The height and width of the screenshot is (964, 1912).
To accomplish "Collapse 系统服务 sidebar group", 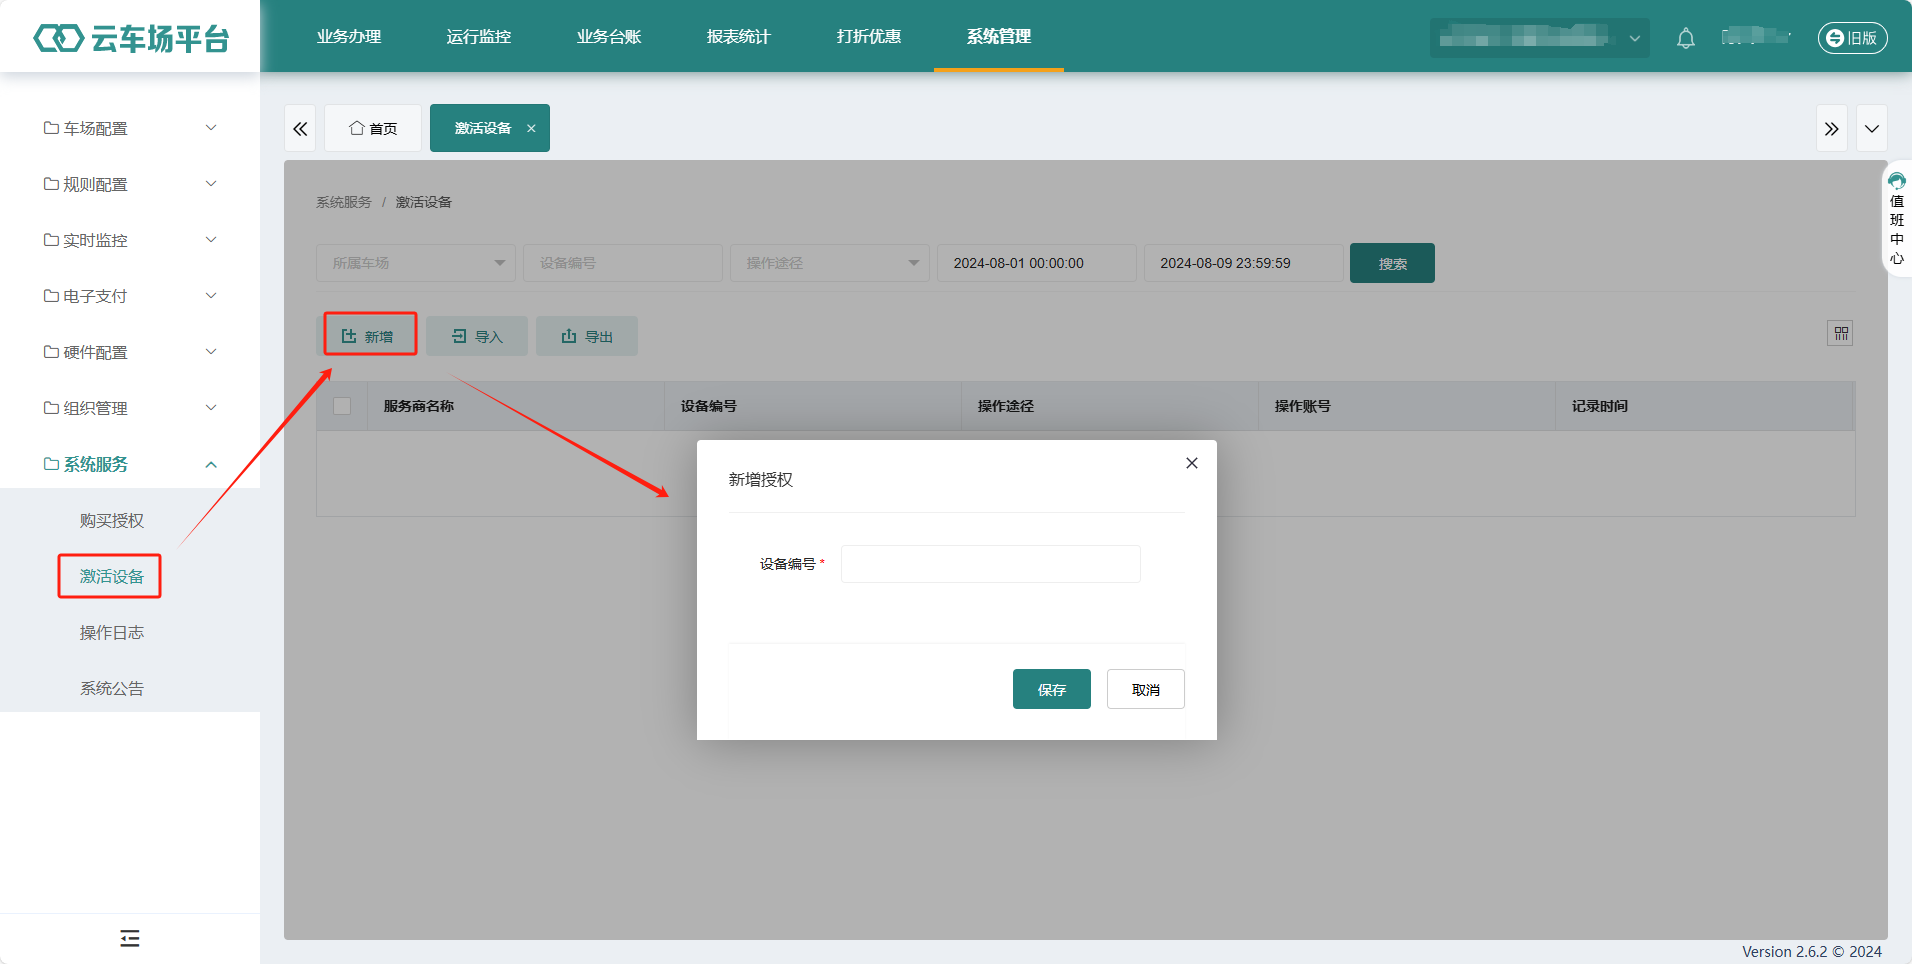I will [130, 464].
